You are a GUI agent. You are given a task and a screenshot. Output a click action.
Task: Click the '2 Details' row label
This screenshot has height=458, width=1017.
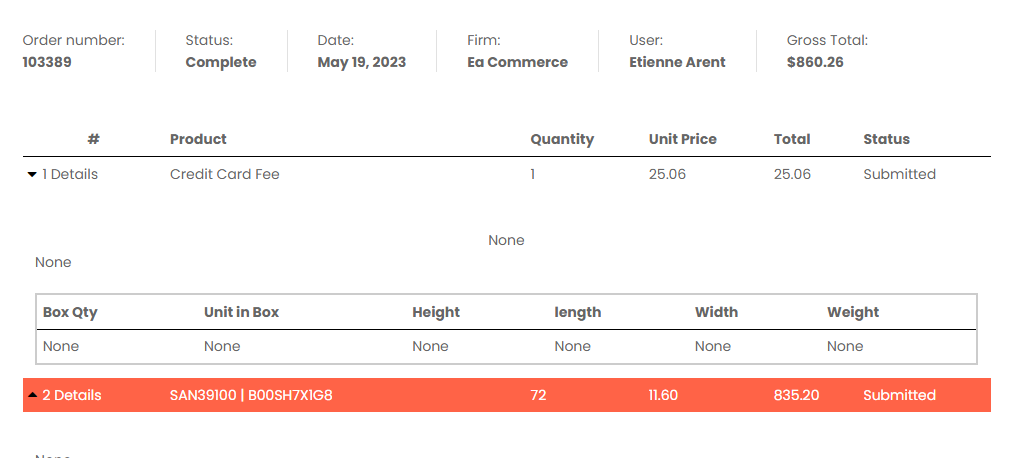tap(71, 395)
